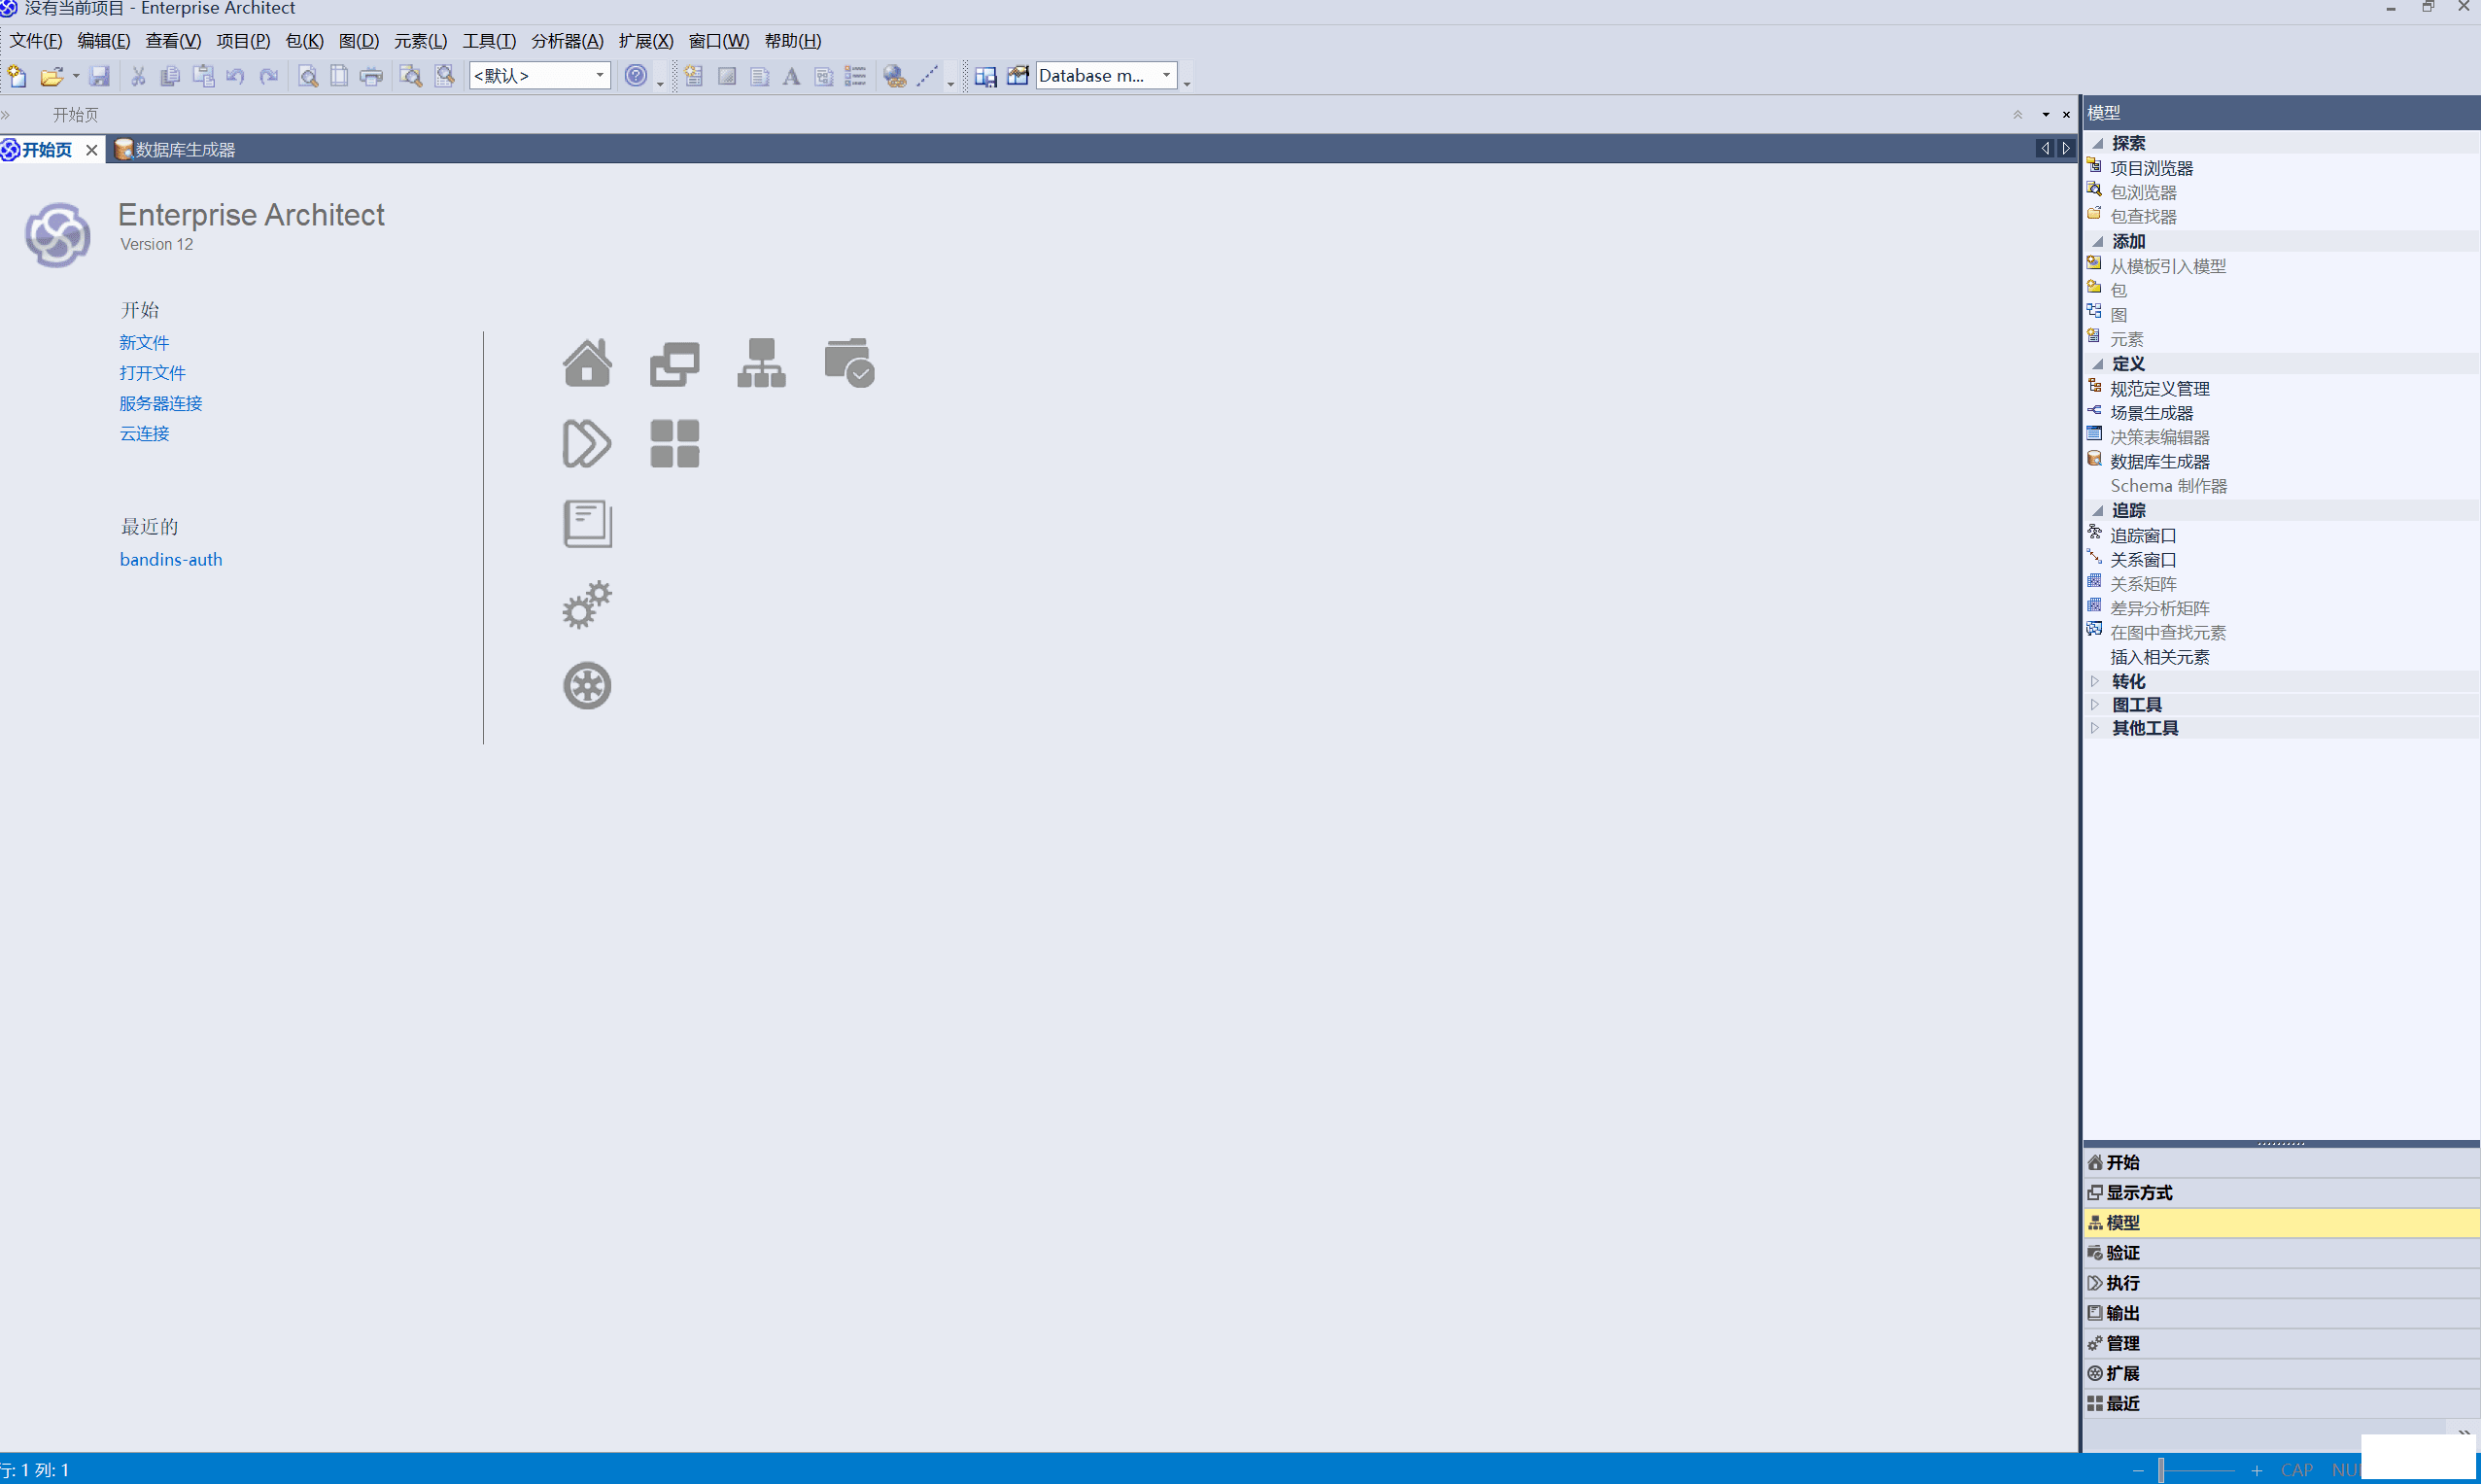Screen dimensions: 2481x1484
Task: Click 插入相关元素 in the model panel
Action: coord(2159,657)
